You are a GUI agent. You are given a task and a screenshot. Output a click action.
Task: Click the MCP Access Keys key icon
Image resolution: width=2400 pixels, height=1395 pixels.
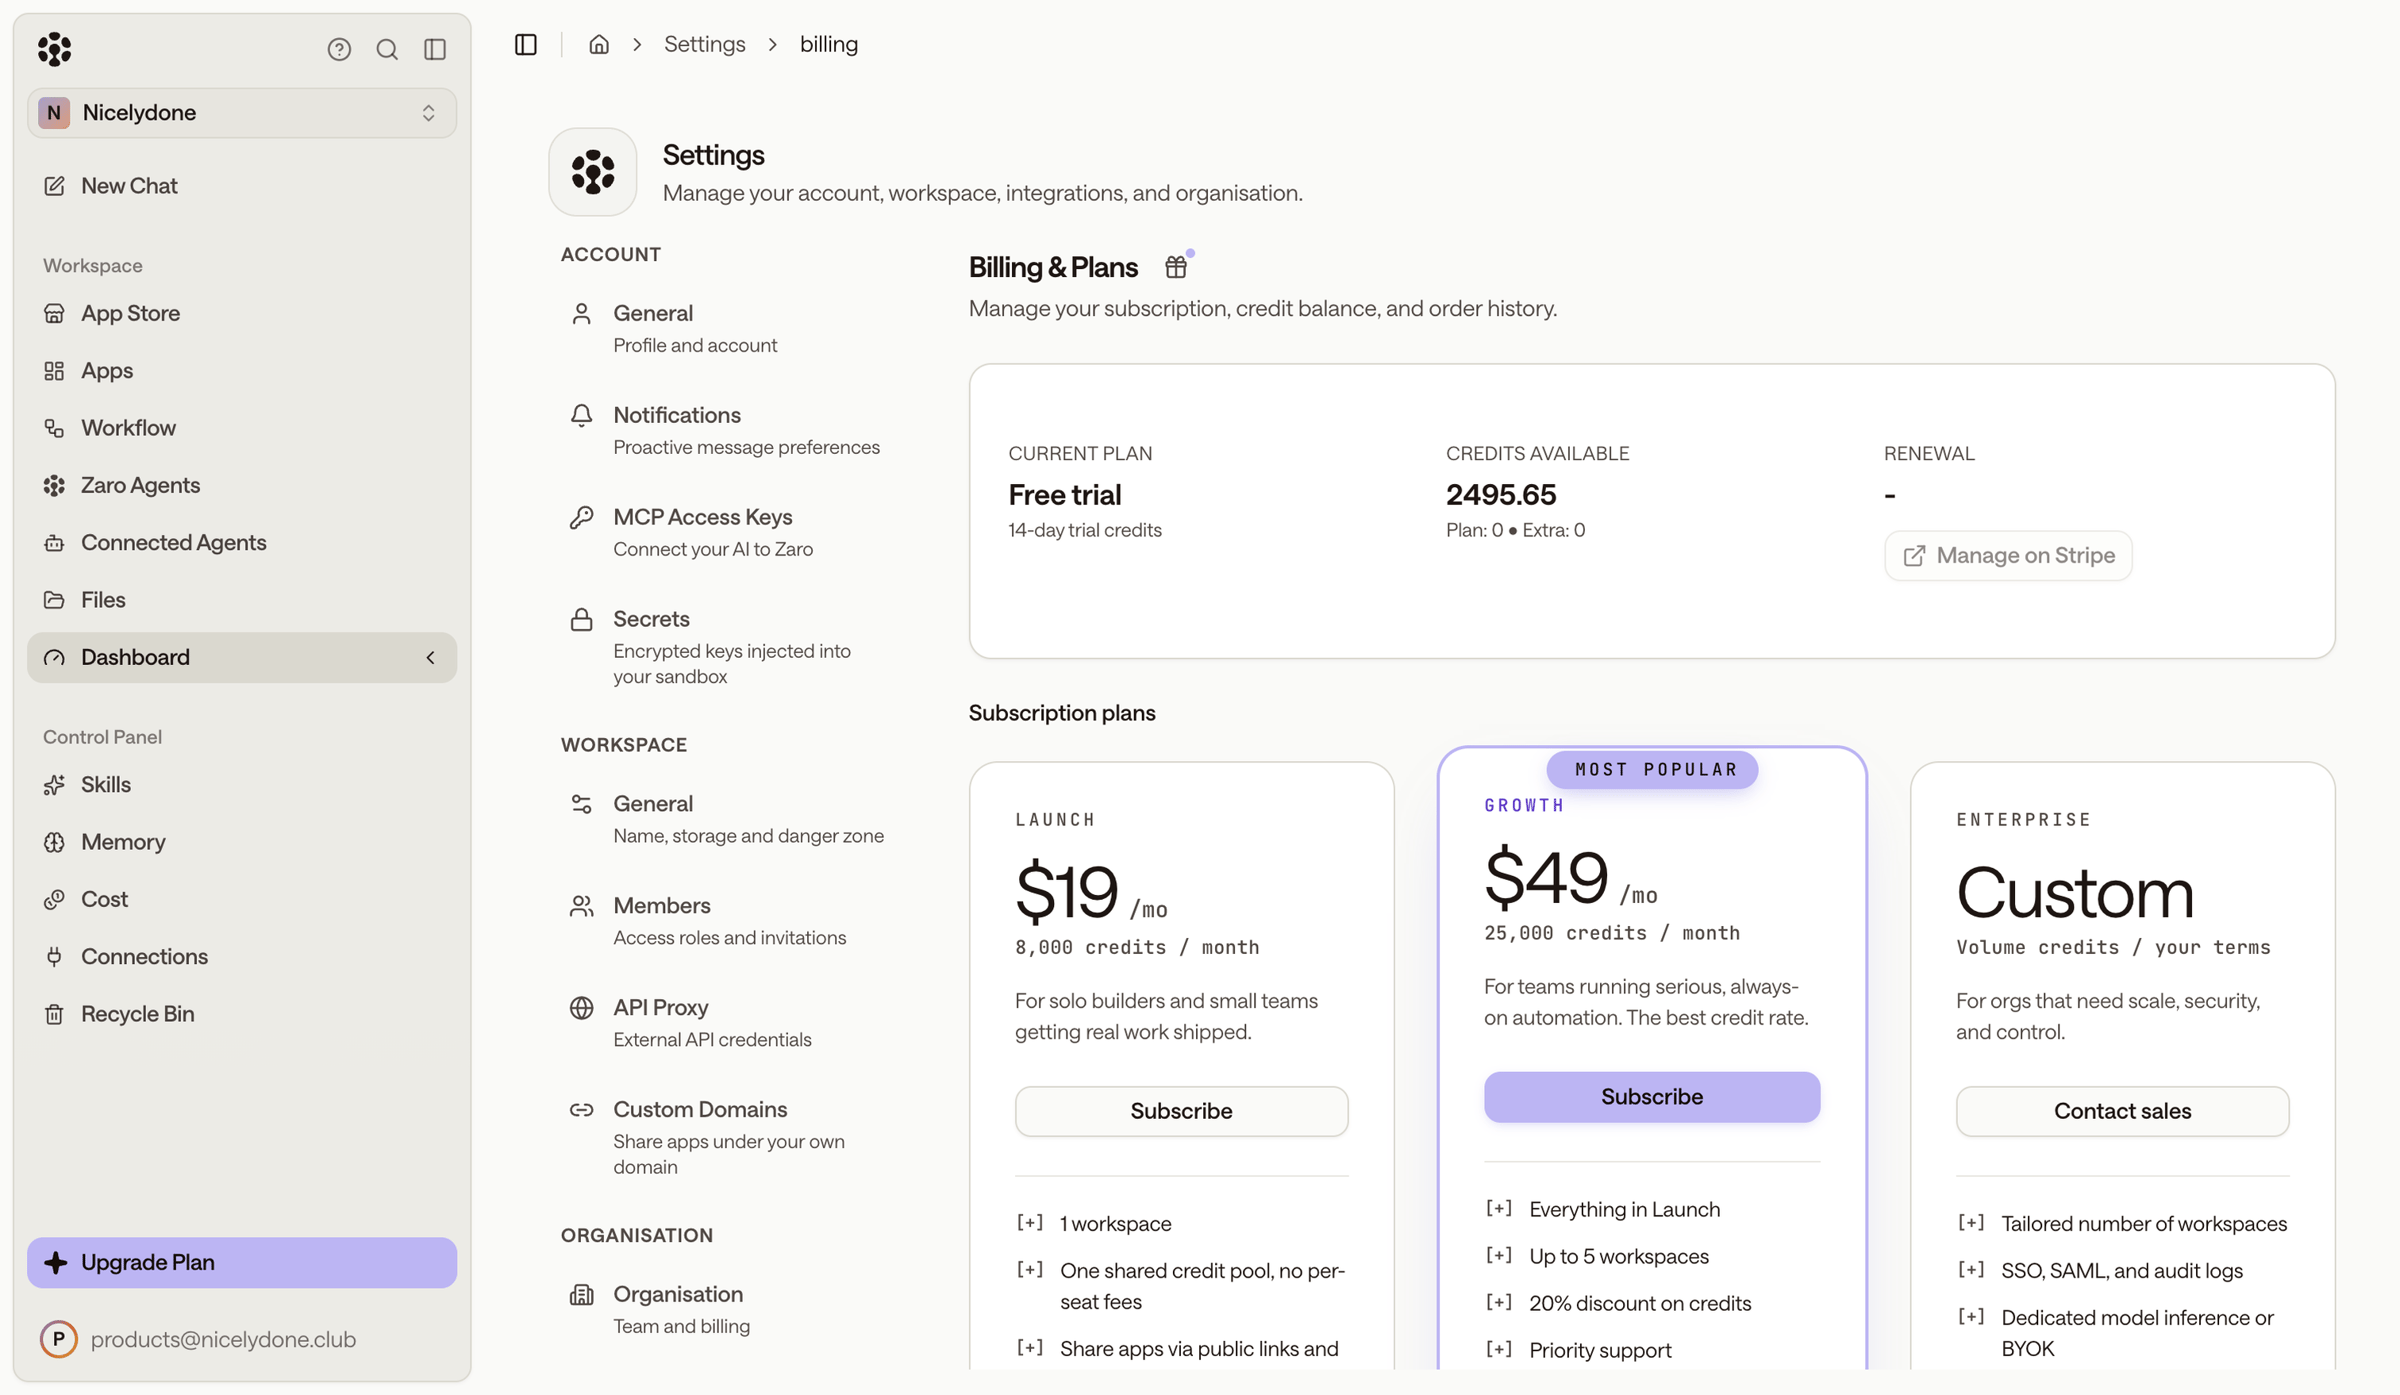pos(581,517)
